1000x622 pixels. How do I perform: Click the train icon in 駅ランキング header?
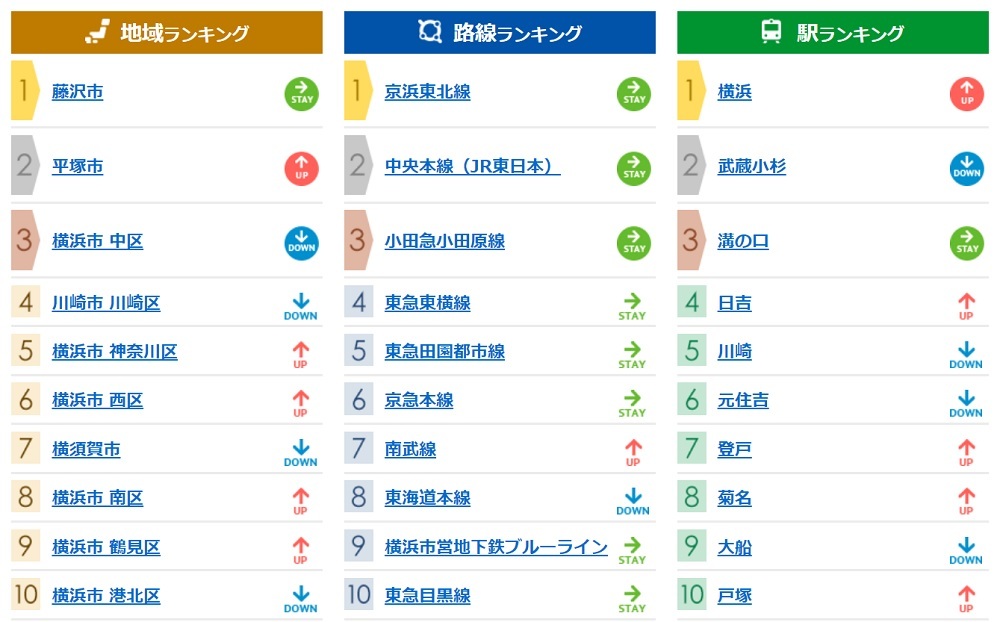(x=771, y=31)
